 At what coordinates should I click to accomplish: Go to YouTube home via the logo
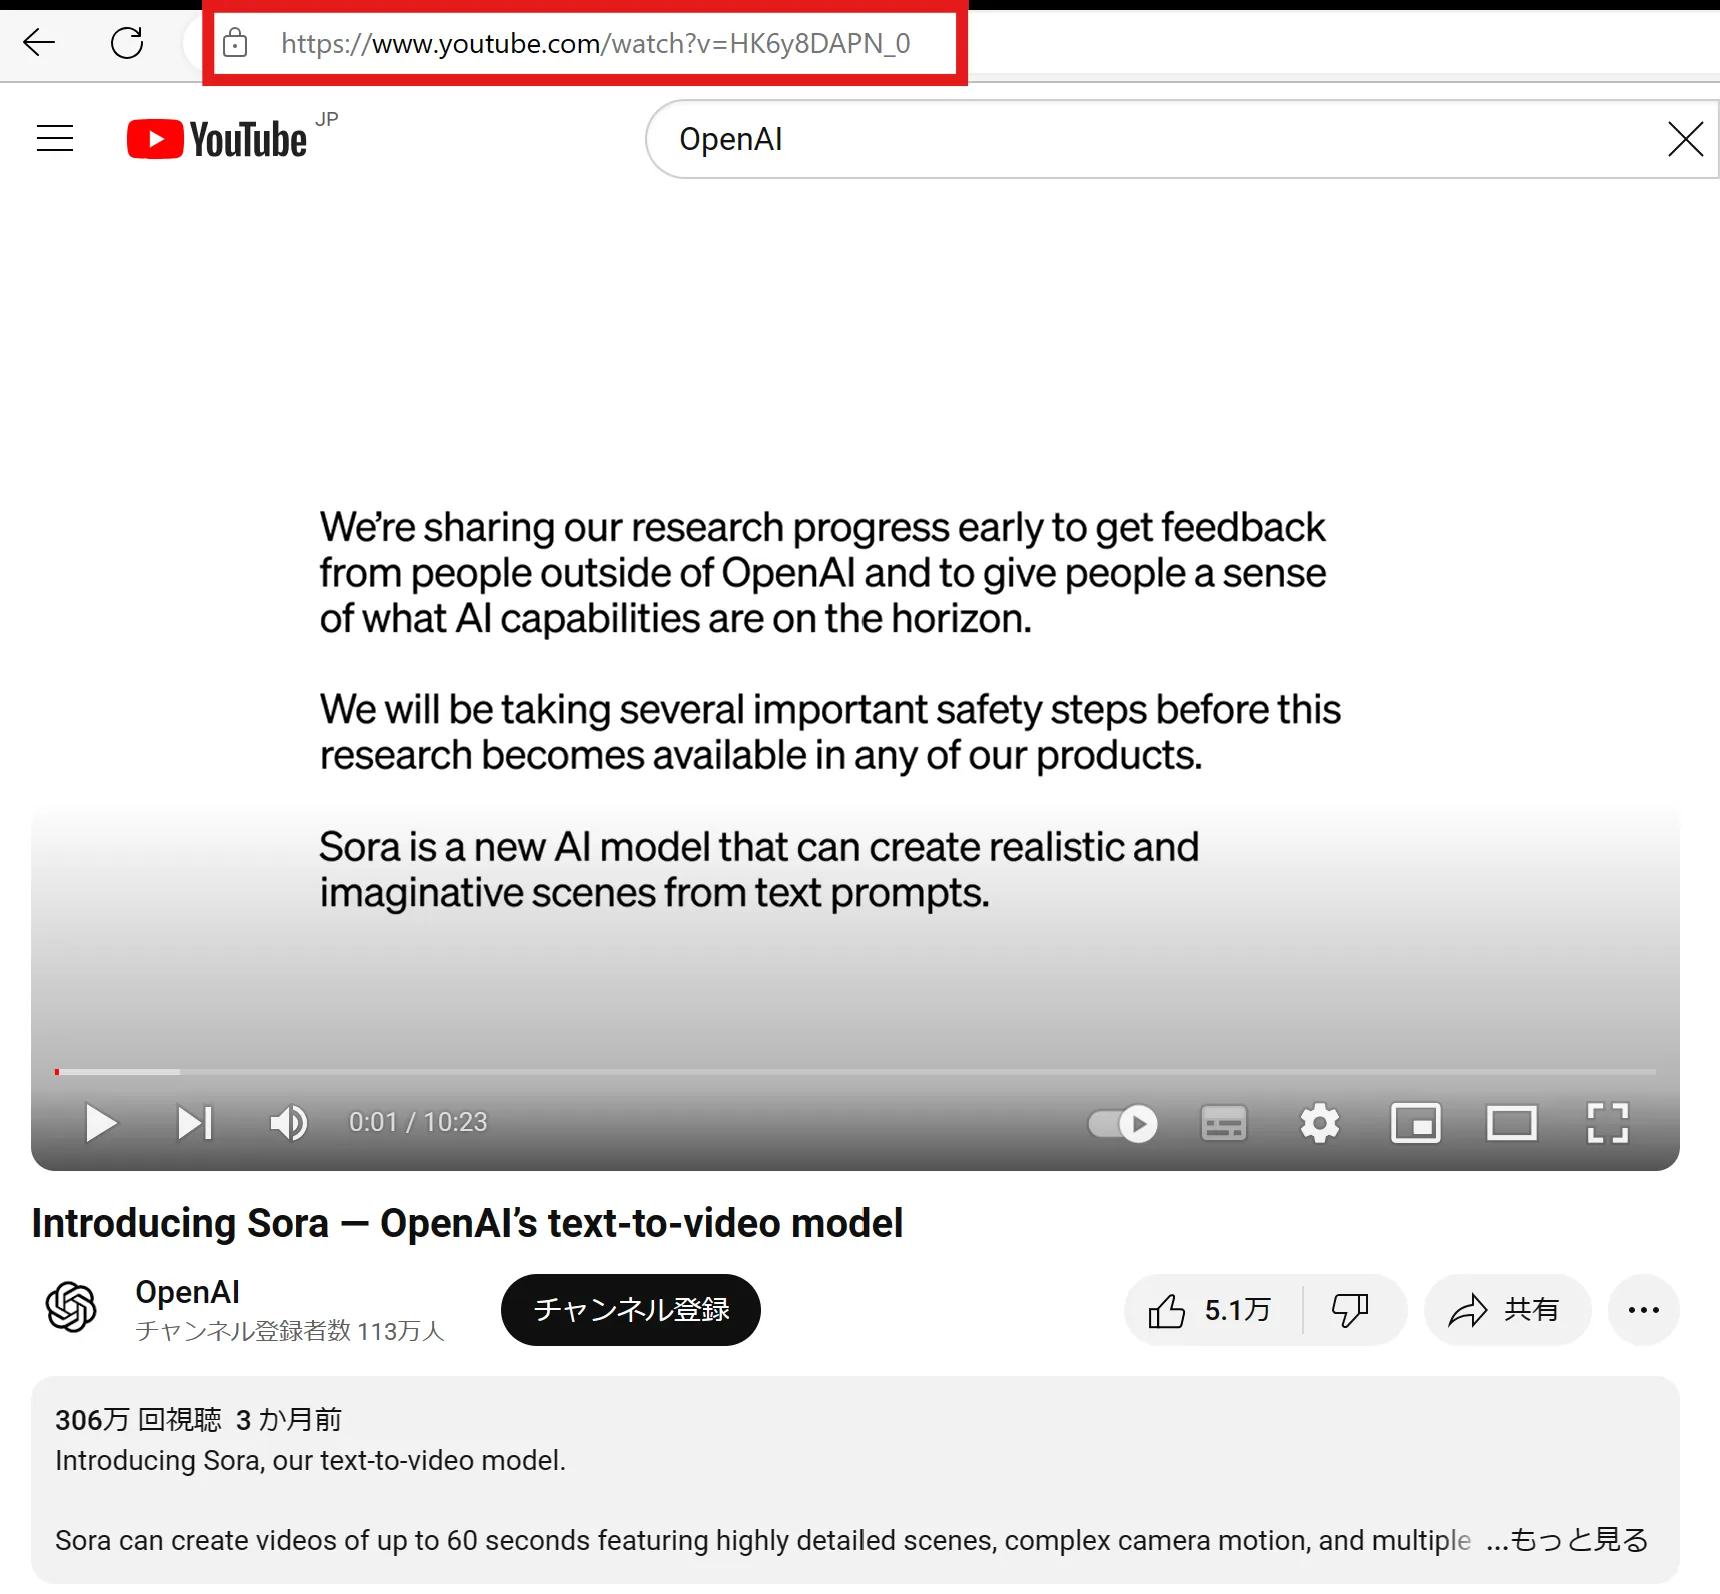point(217,139)
